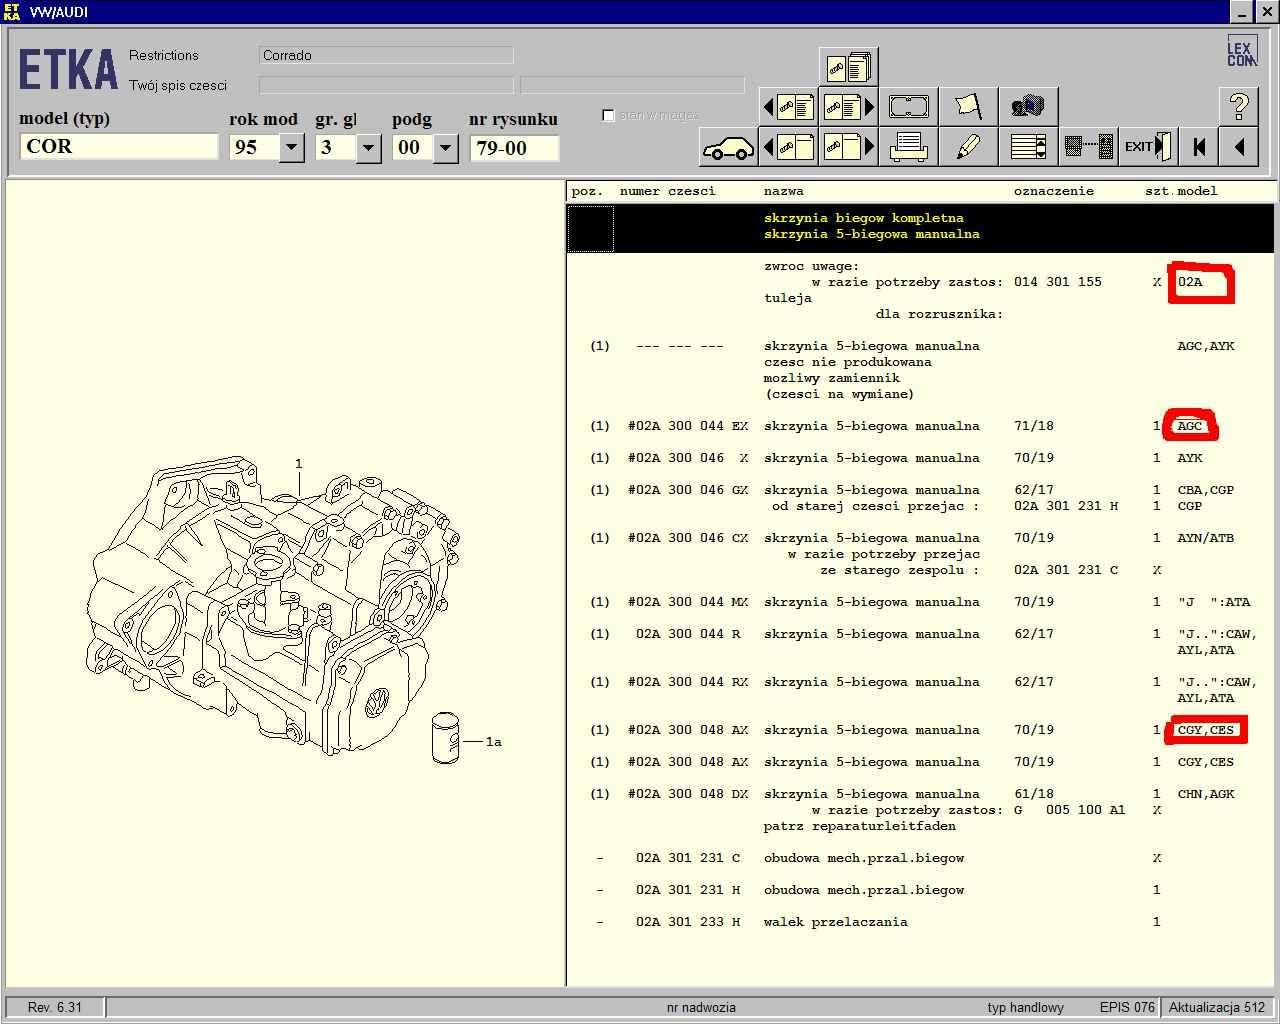Click 'typ handlowy' in the status bar
Screen dimensions: 1280x1024
point(1025,1007)
